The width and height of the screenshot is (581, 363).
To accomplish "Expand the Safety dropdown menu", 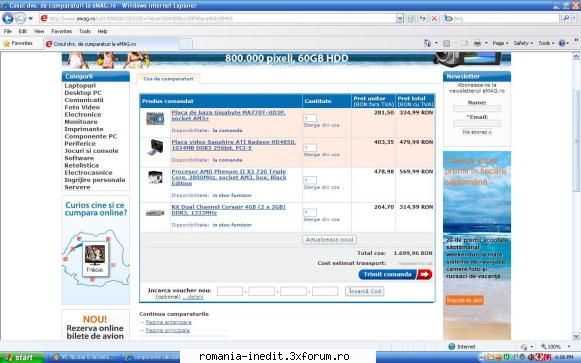I will tap(523, 43).
